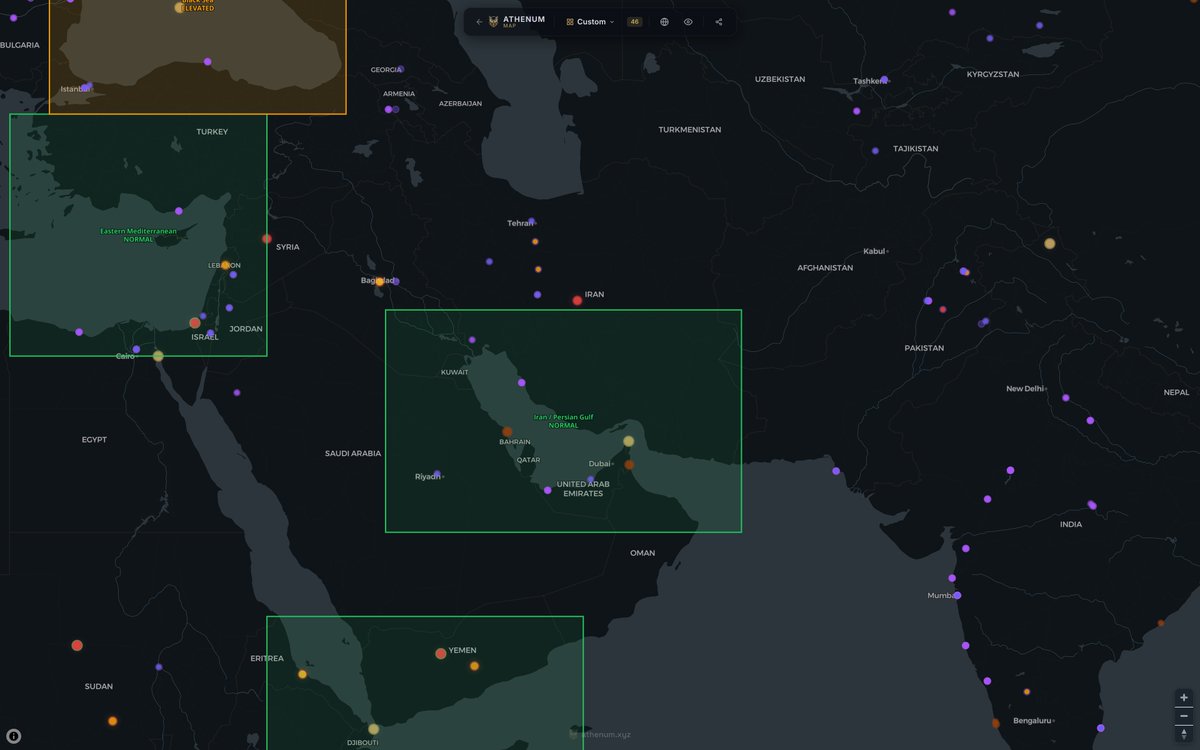The width and height of the screenshot is (1200, 750).
Task: Select the purple marker at Mumbai
Action: (x=957, y=595)
